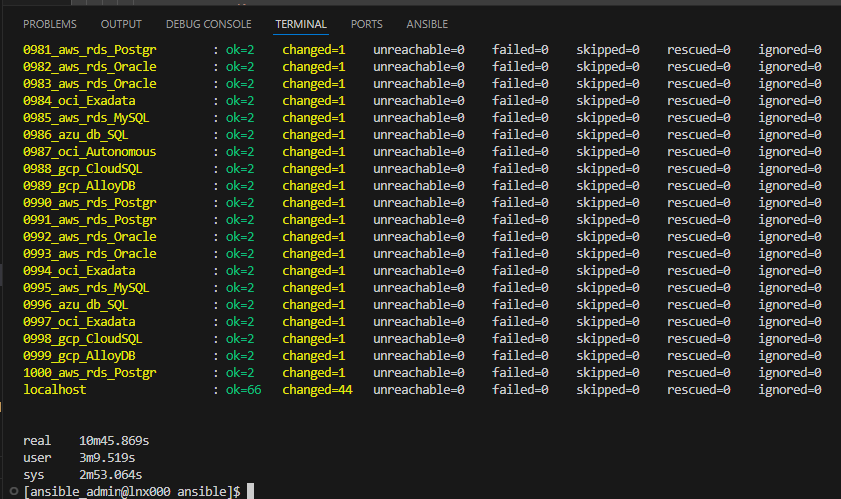
Task: Select the TERMINAL tab
Action: (301, 24)
